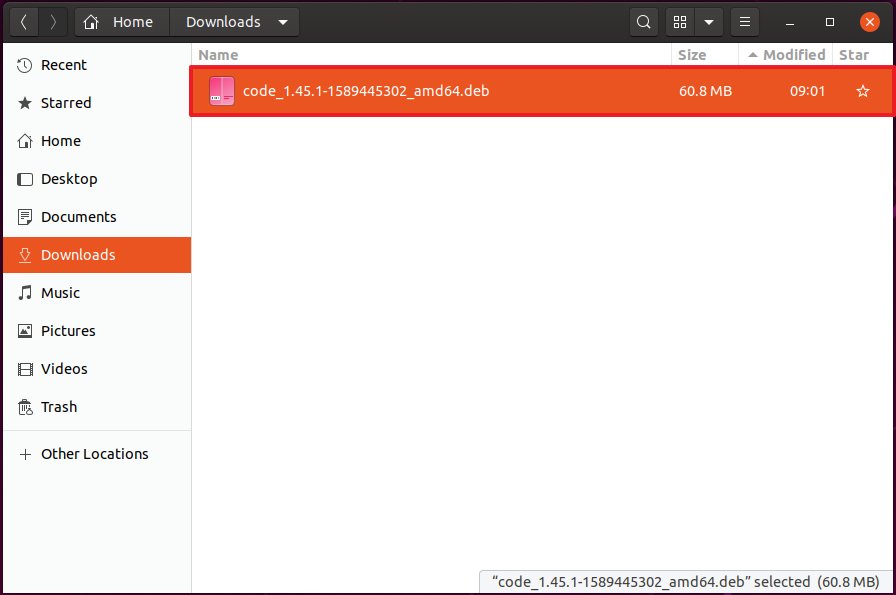Open Pictures in the sidebar
This screenshot has height=595, width=896.
(x=97, y=331)
